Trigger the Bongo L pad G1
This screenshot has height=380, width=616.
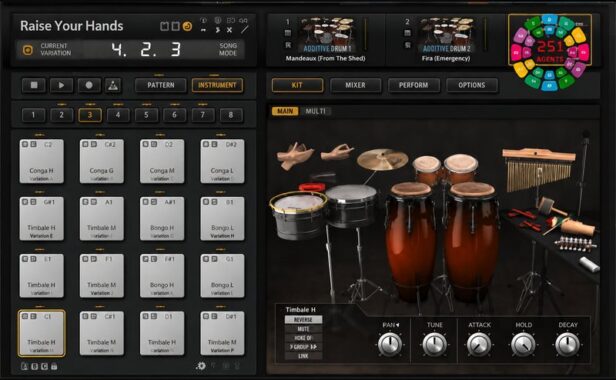222,275
